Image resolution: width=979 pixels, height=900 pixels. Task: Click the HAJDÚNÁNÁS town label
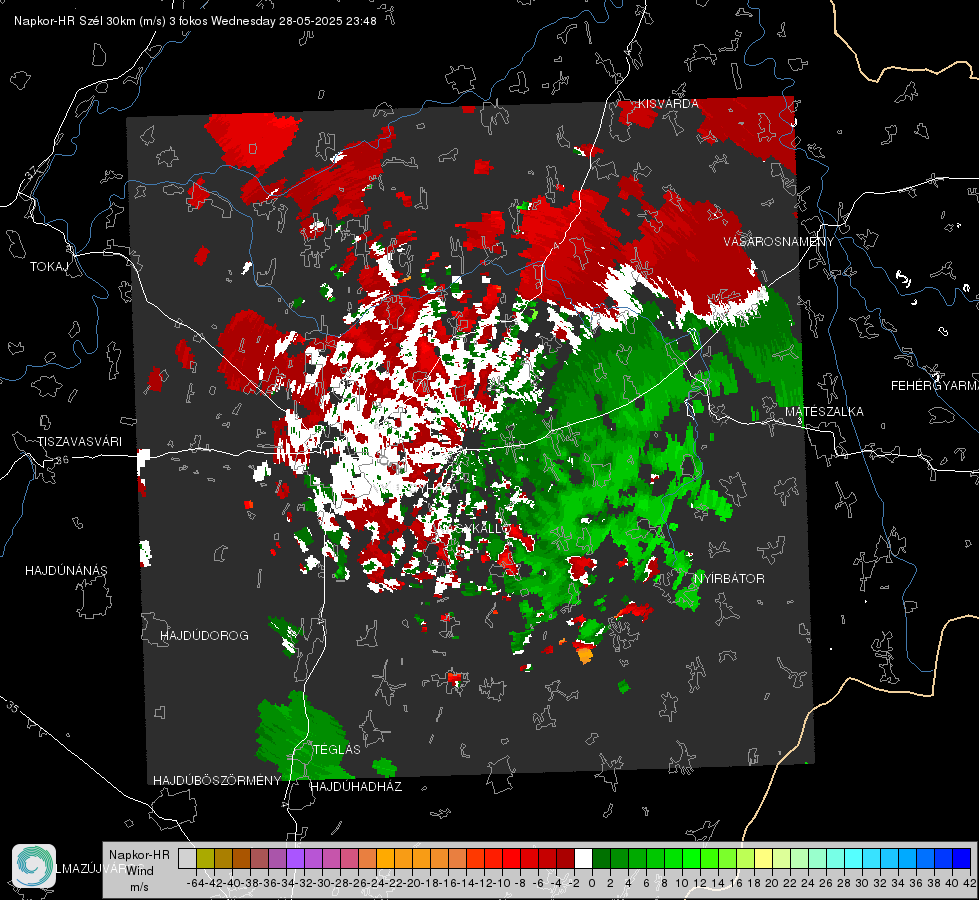[x=66, y=570]
